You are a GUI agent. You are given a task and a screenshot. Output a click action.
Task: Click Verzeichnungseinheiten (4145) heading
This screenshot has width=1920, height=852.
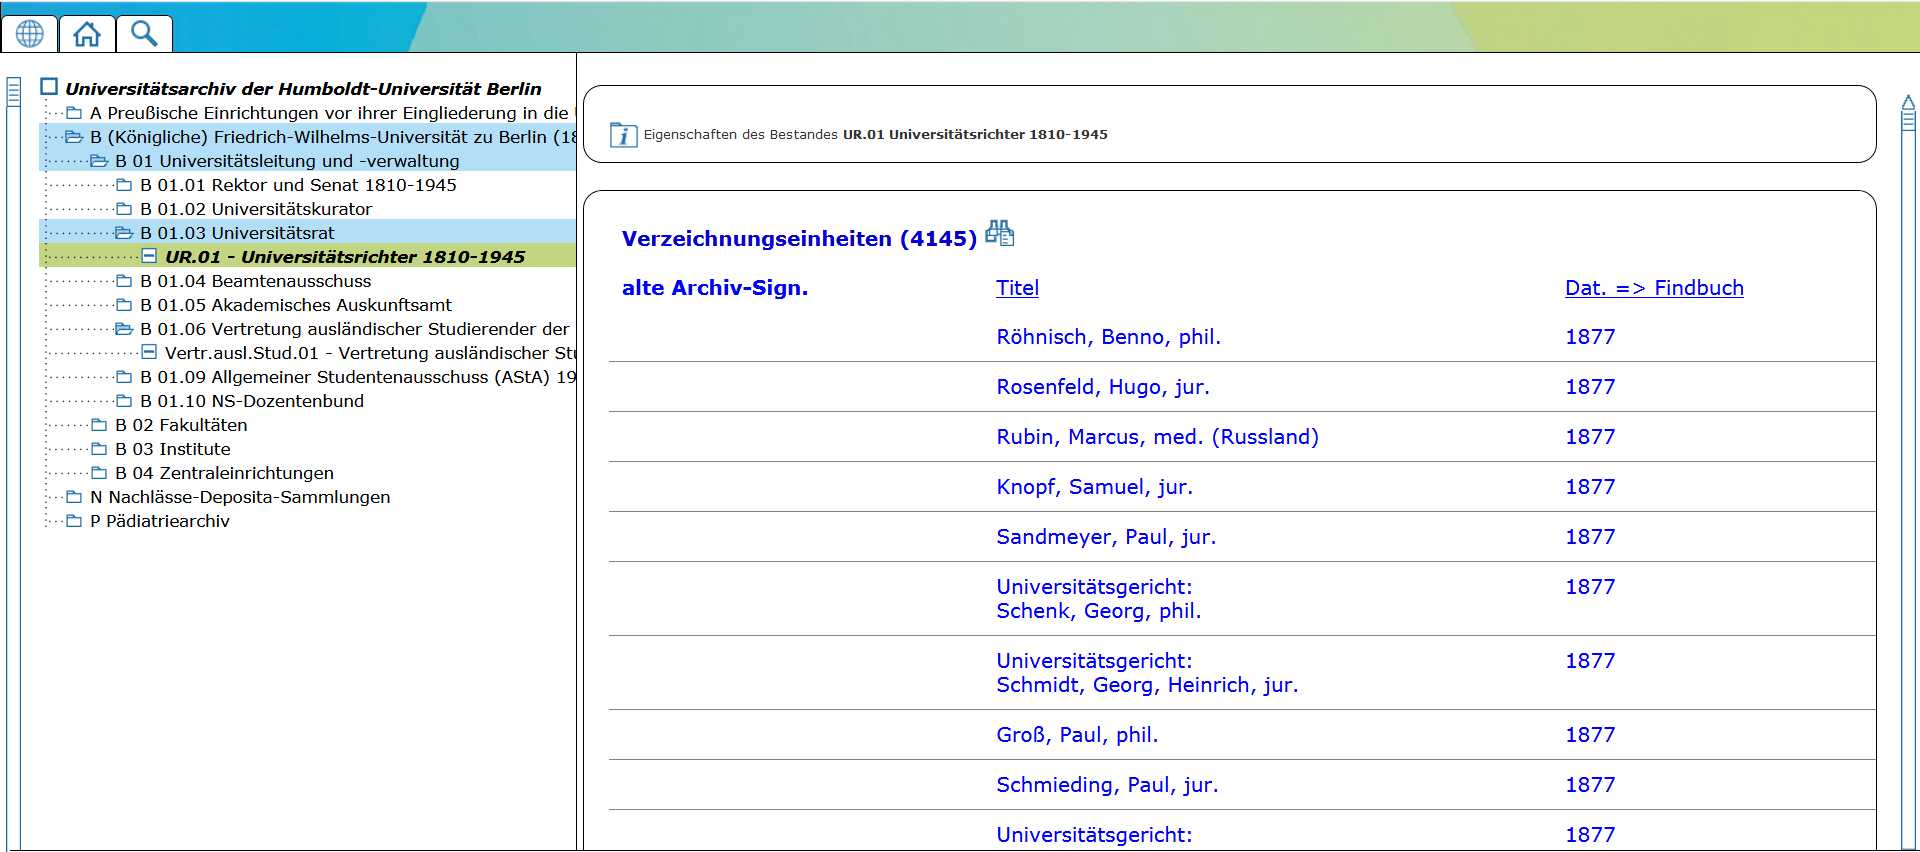coord(799,239)
